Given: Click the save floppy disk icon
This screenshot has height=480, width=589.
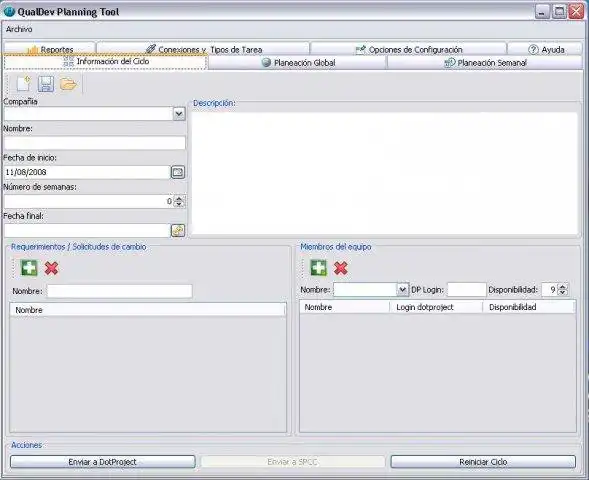Looking at the screenshot, I should pos(46,84).
